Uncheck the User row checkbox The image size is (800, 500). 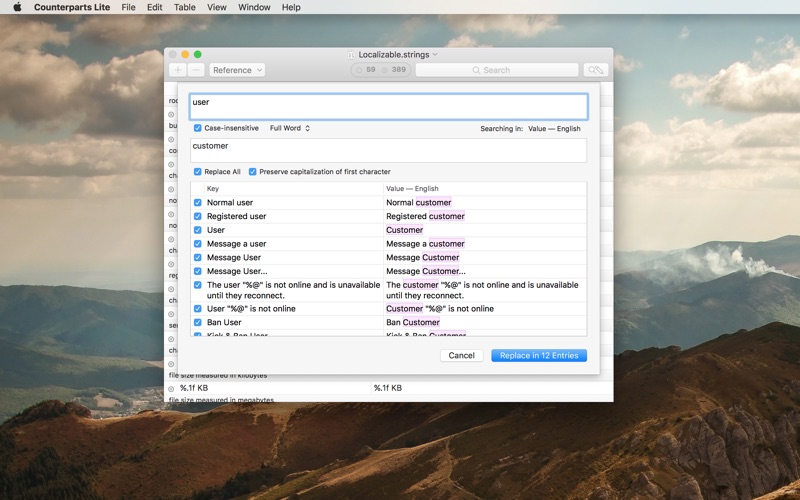click(x=197, y=230)
